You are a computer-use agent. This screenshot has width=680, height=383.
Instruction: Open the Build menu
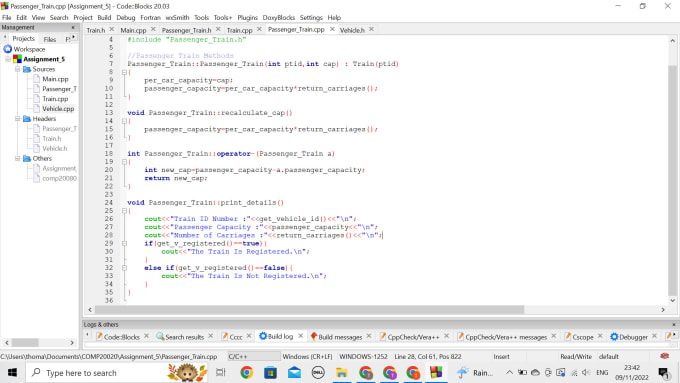[x=104, y=17]
